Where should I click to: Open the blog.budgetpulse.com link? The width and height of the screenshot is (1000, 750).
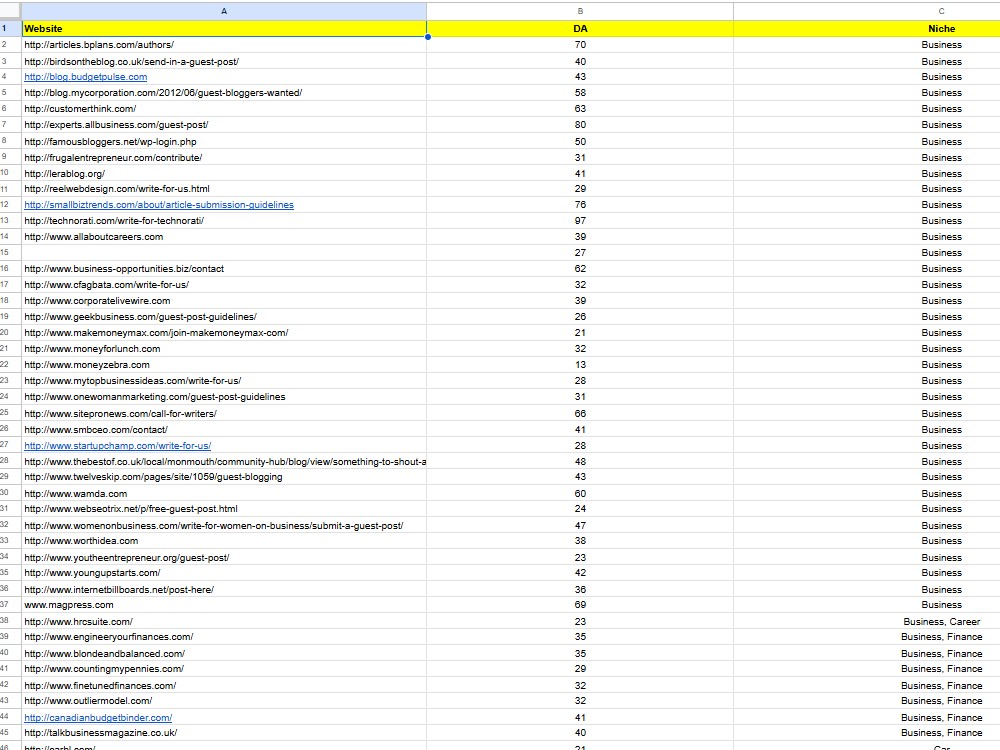85,77
